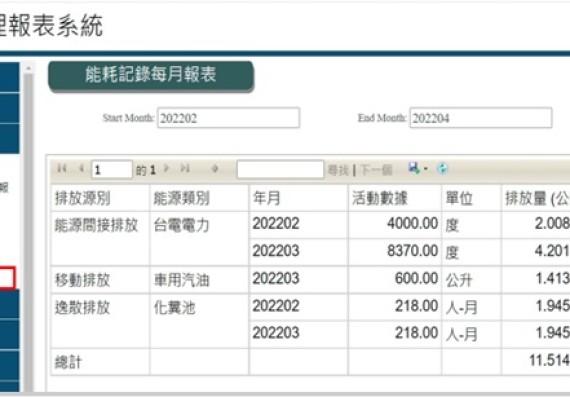This screenshot has height=397, width=570.
Task: Select the 活動數據 column header
Action: pos(395,198)
